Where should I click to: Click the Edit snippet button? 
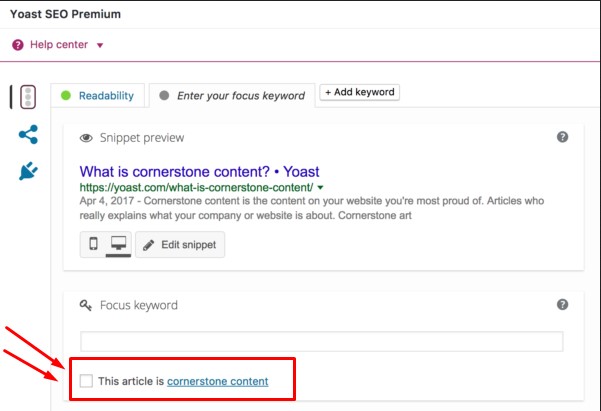click(180, 244)
